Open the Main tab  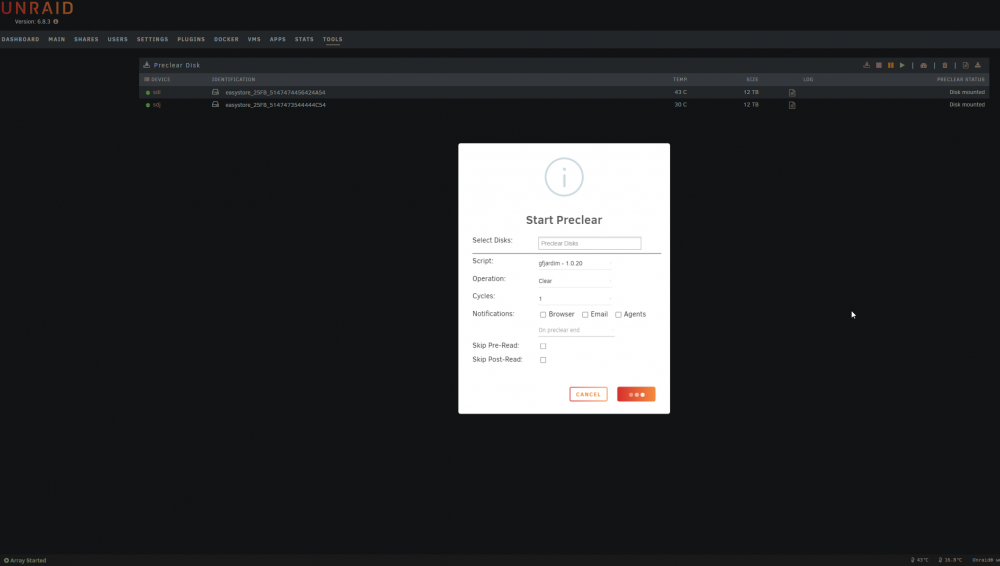pyautogui.click(x=57, y=39)
